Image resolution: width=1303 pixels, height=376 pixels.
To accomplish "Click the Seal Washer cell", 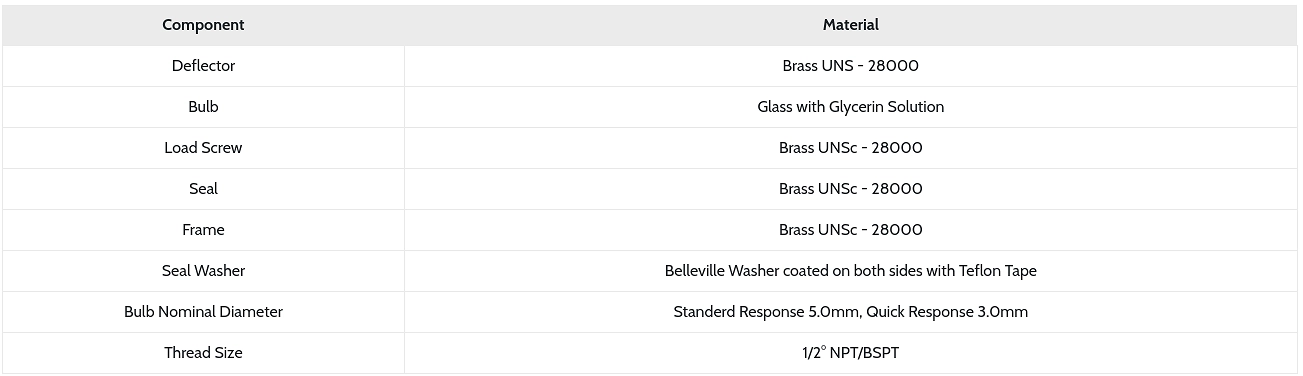I will 203,271.
